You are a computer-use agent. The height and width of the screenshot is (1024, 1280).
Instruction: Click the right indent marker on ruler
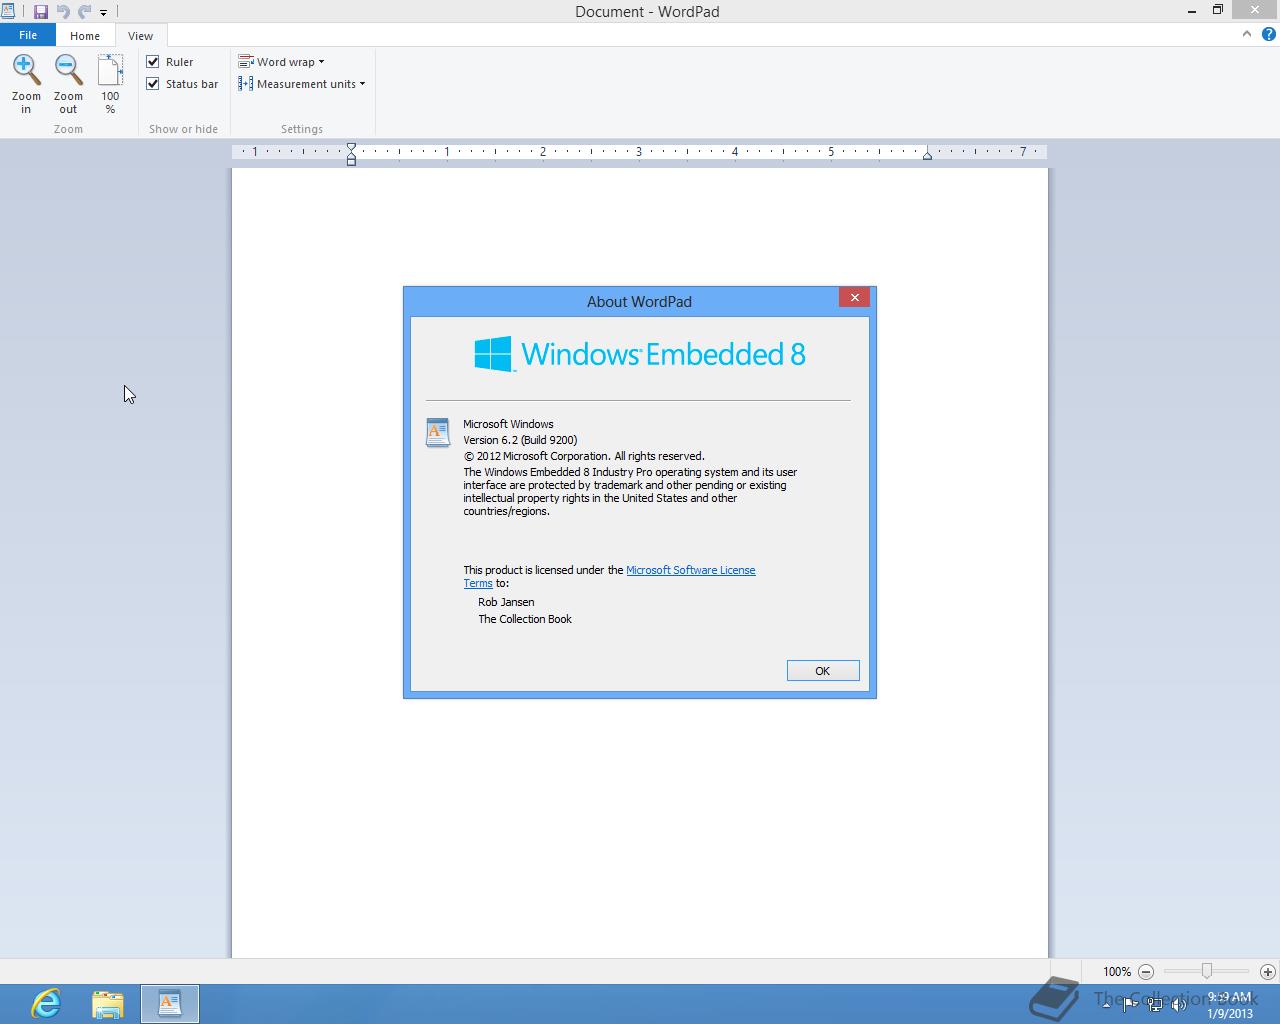tap(927, 155)
